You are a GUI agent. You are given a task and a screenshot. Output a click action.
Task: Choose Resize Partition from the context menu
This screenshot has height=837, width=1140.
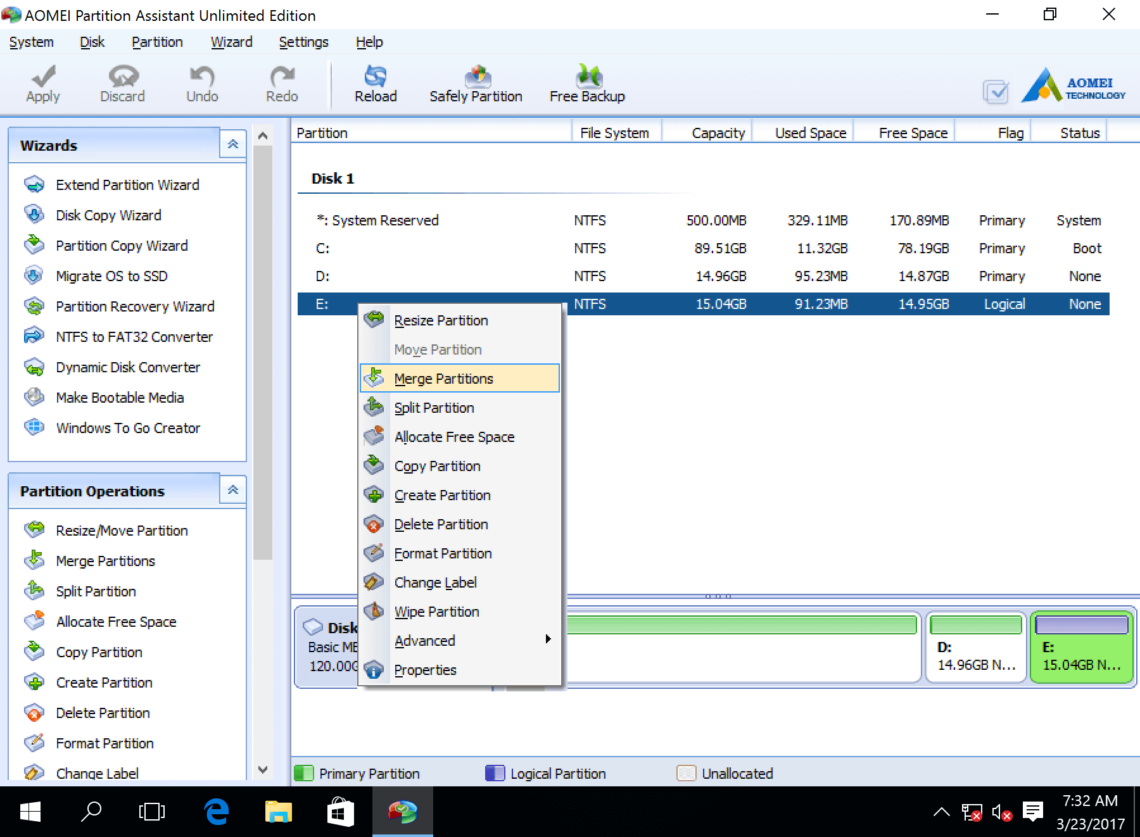tap(460, 321)
